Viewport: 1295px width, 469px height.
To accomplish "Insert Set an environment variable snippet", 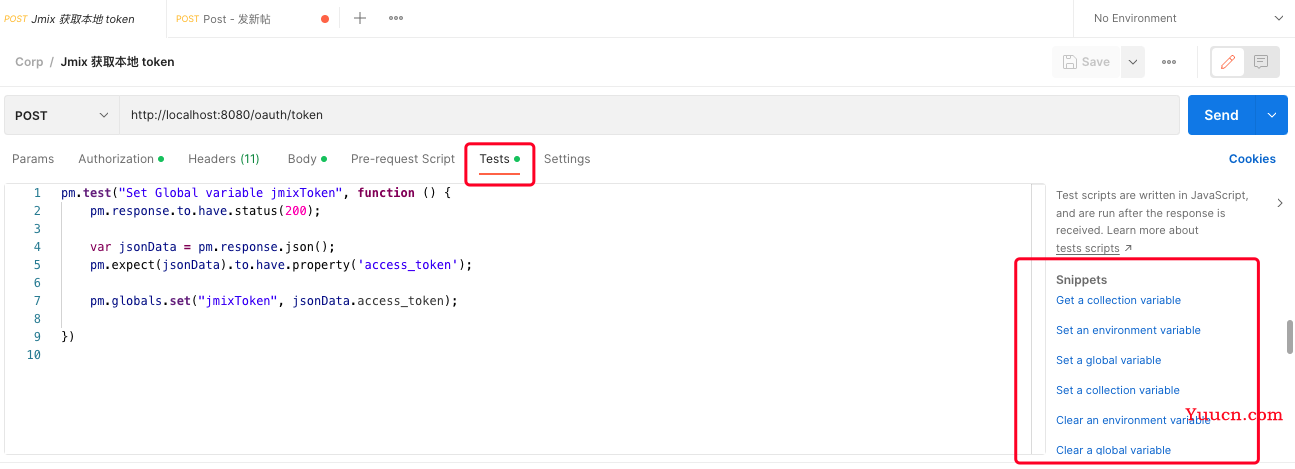I will (x=1128, y=330).
